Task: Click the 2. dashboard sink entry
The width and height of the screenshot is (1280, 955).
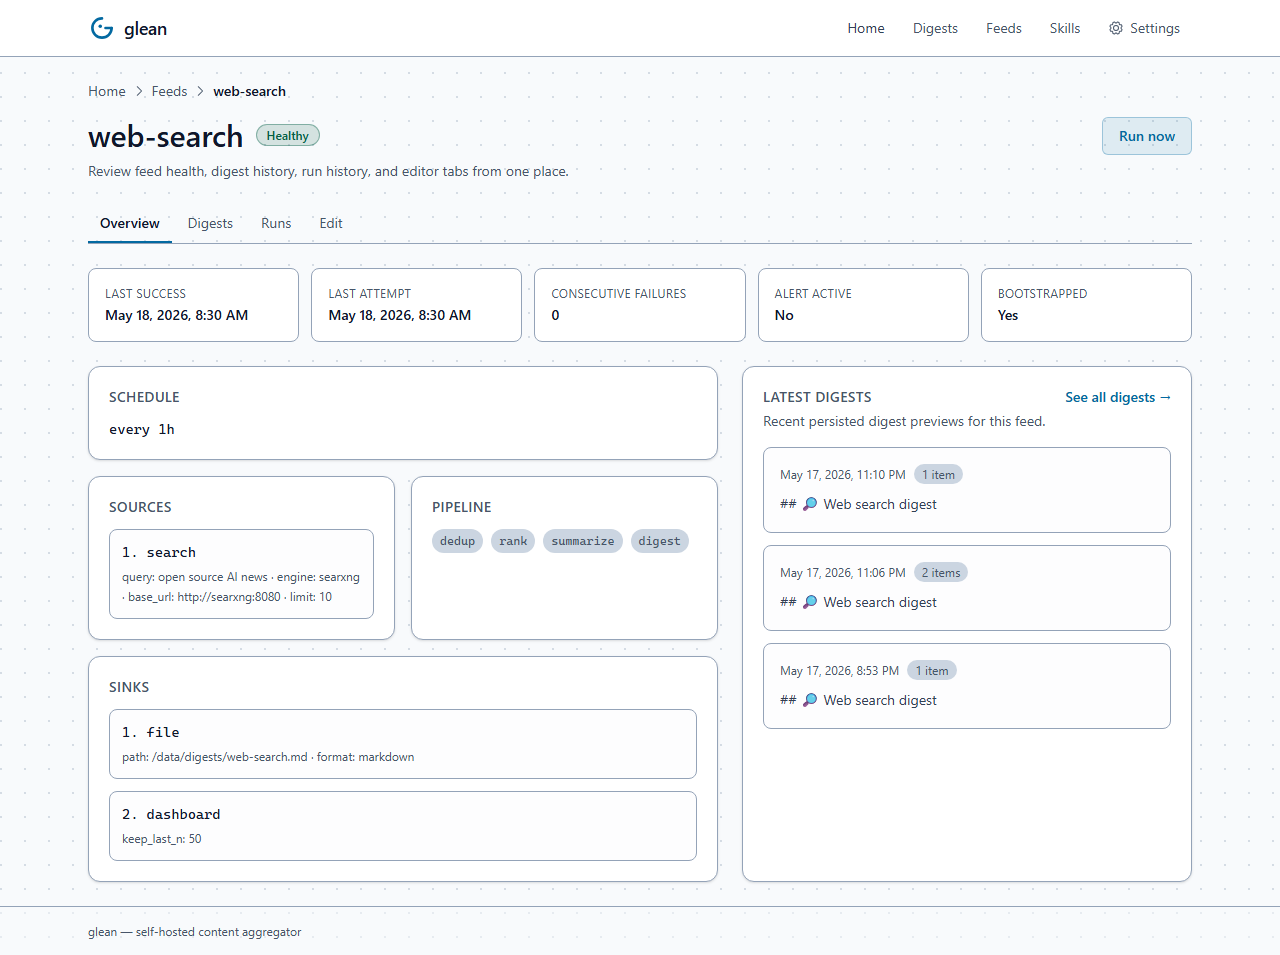Action: pos(403,826)
